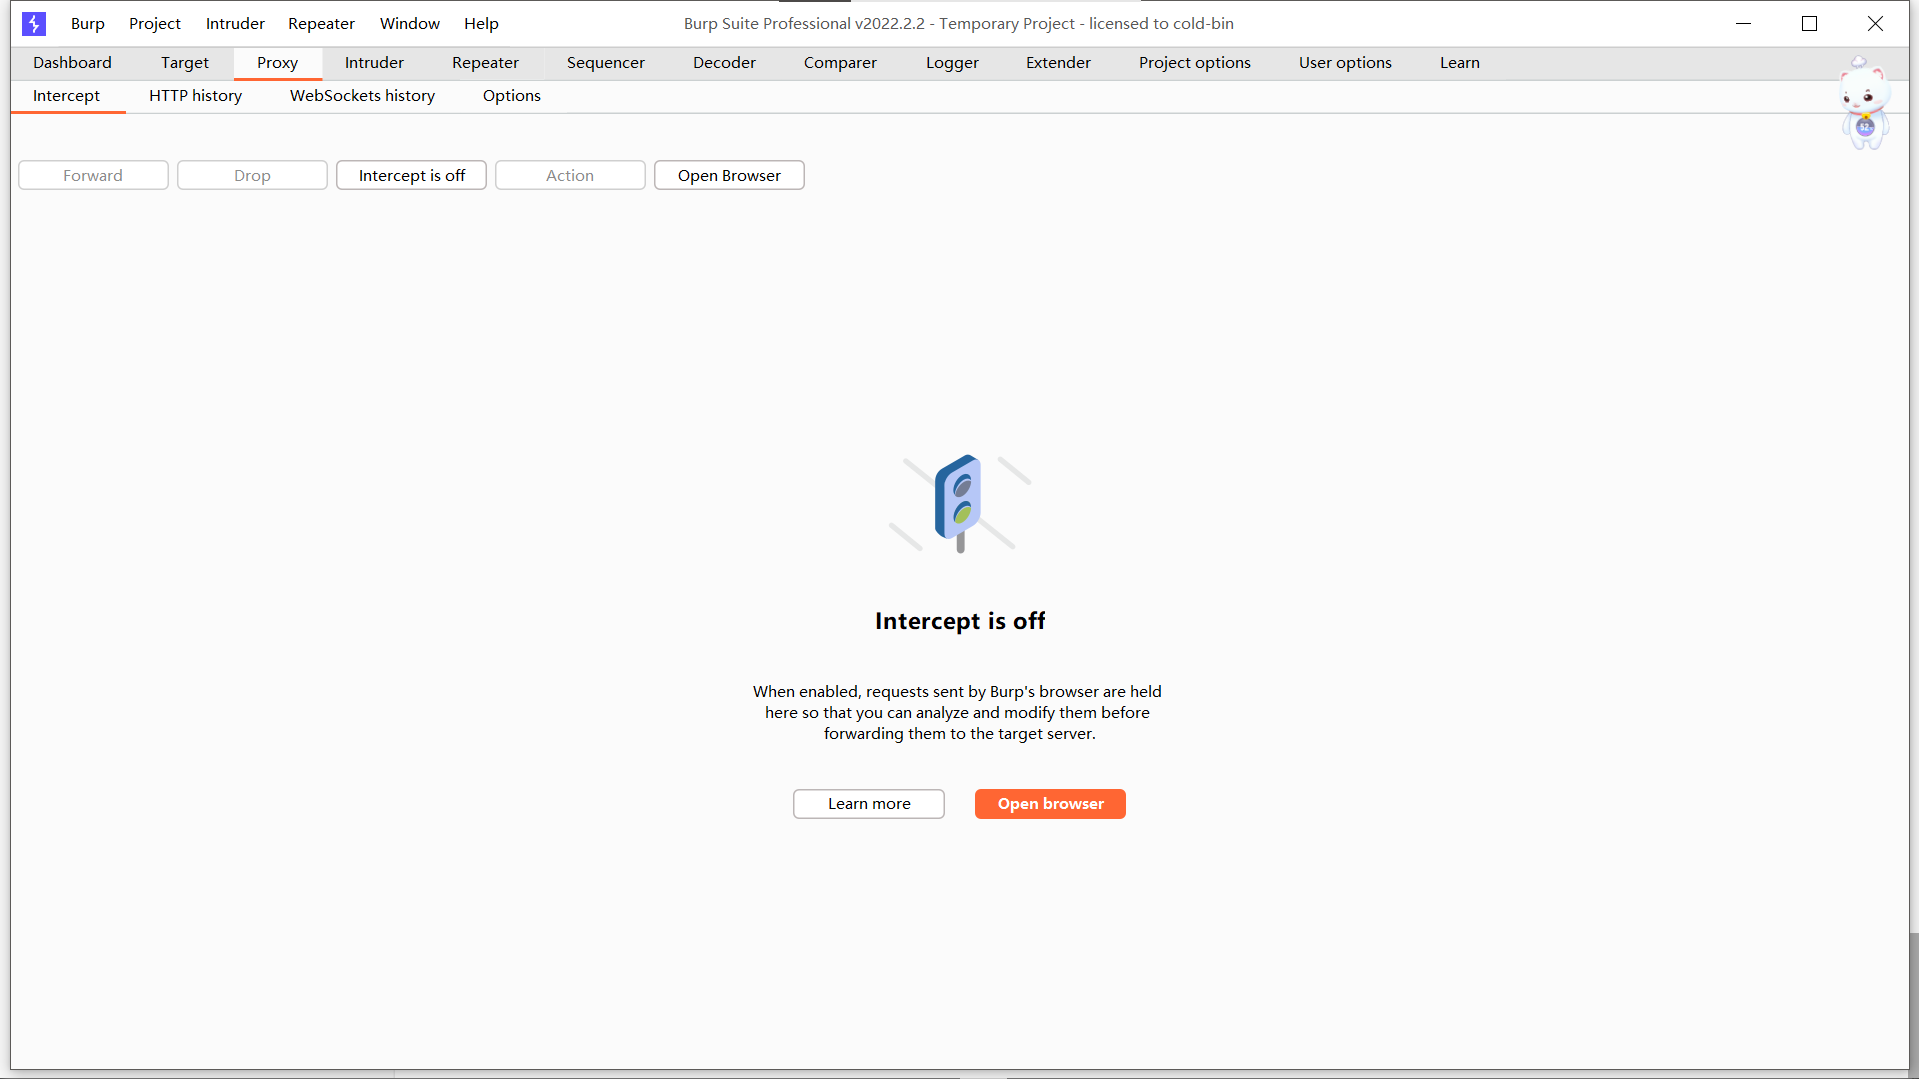Click the Drop button

252,175
